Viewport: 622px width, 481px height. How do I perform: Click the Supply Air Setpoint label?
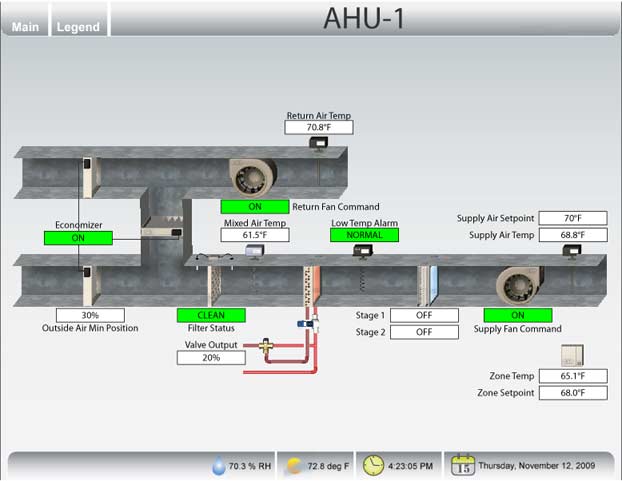coord(495,218)
